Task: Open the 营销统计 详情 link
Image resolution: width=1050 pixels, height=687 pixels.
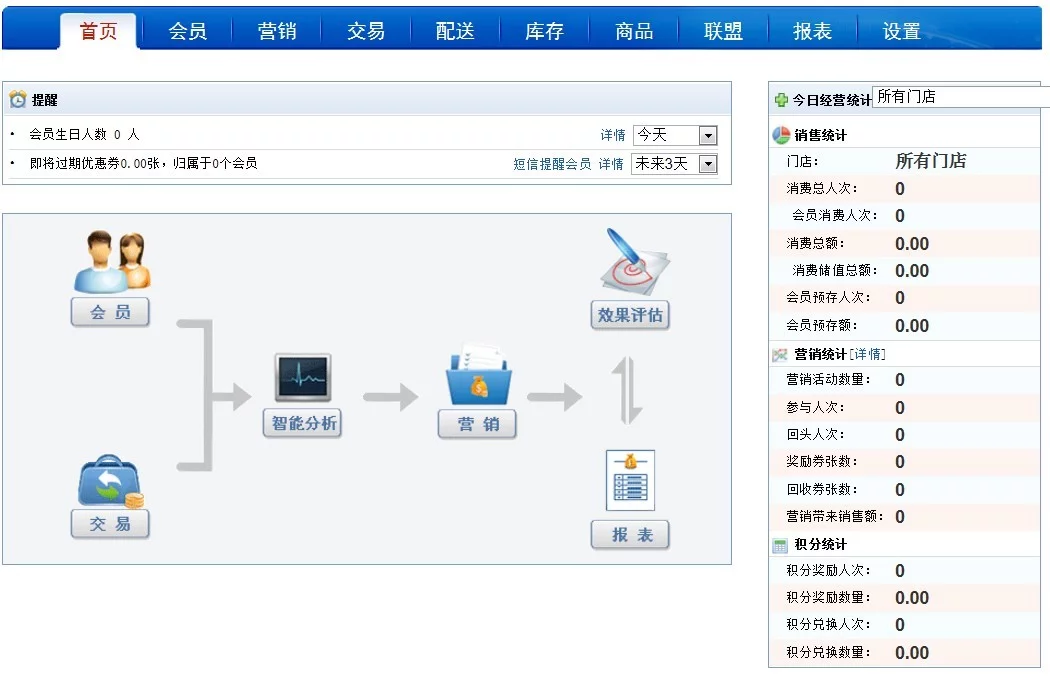Action: [x=868, y=354]
